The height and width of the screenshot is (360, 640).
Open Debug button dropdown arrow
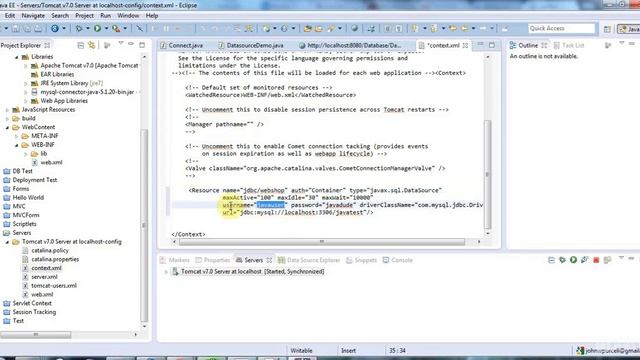coord(87,29)
